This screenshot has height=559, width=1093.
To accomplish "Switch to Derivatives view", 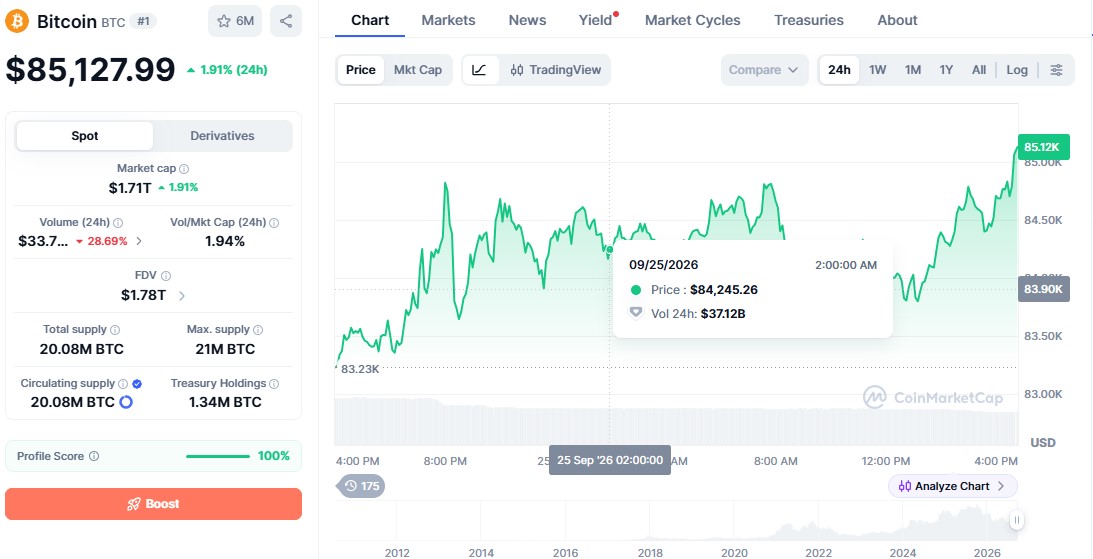I will pyautogui.click(x=222, y=136).
